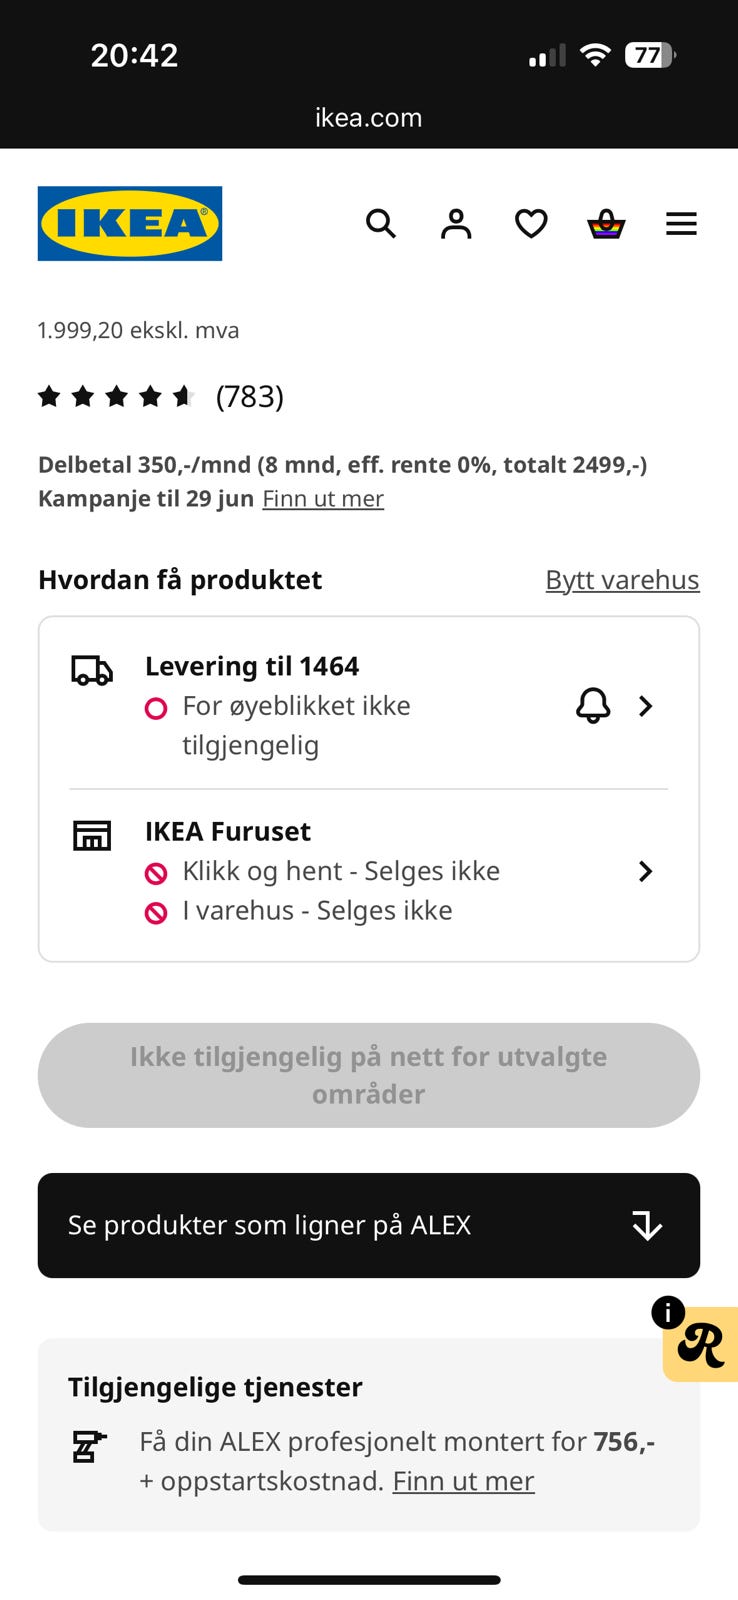Click the "Bytt varehus" link
Screen dimensions: 738x1600
pos(622,580)
